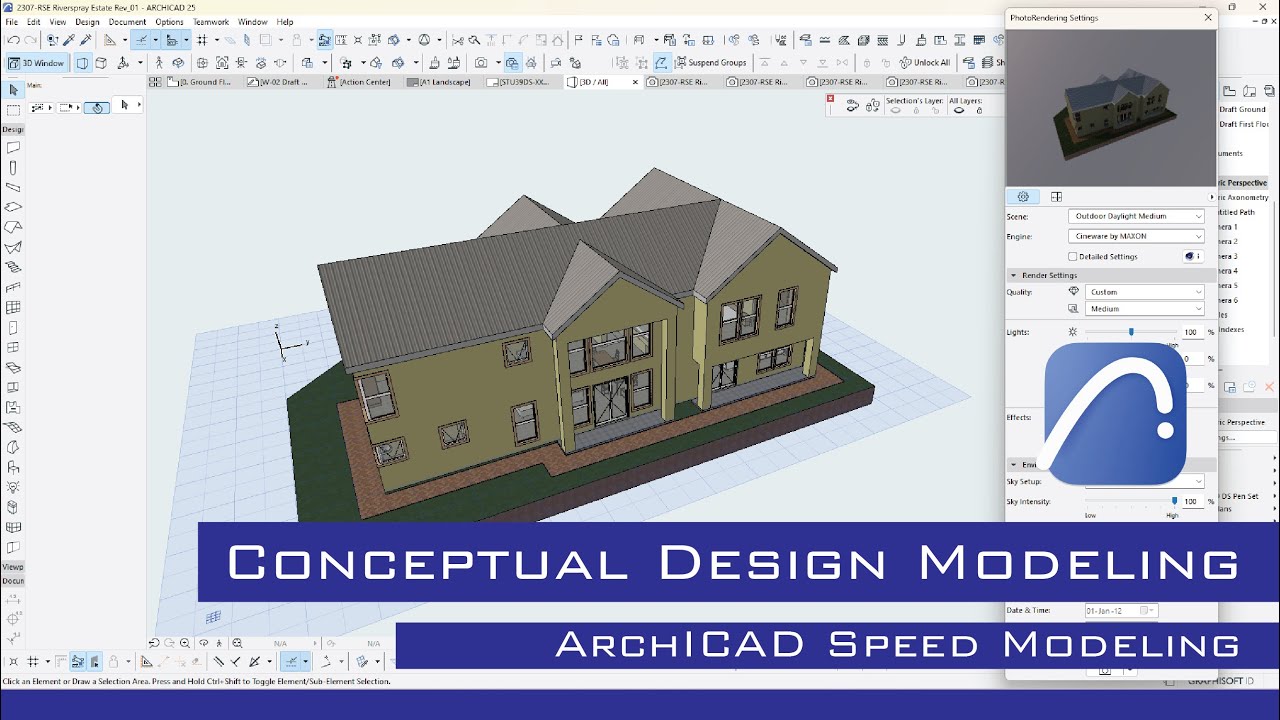Open the Action Center tab
Viewport: 1280px width, 720px height.
click(x=362, y=82)
